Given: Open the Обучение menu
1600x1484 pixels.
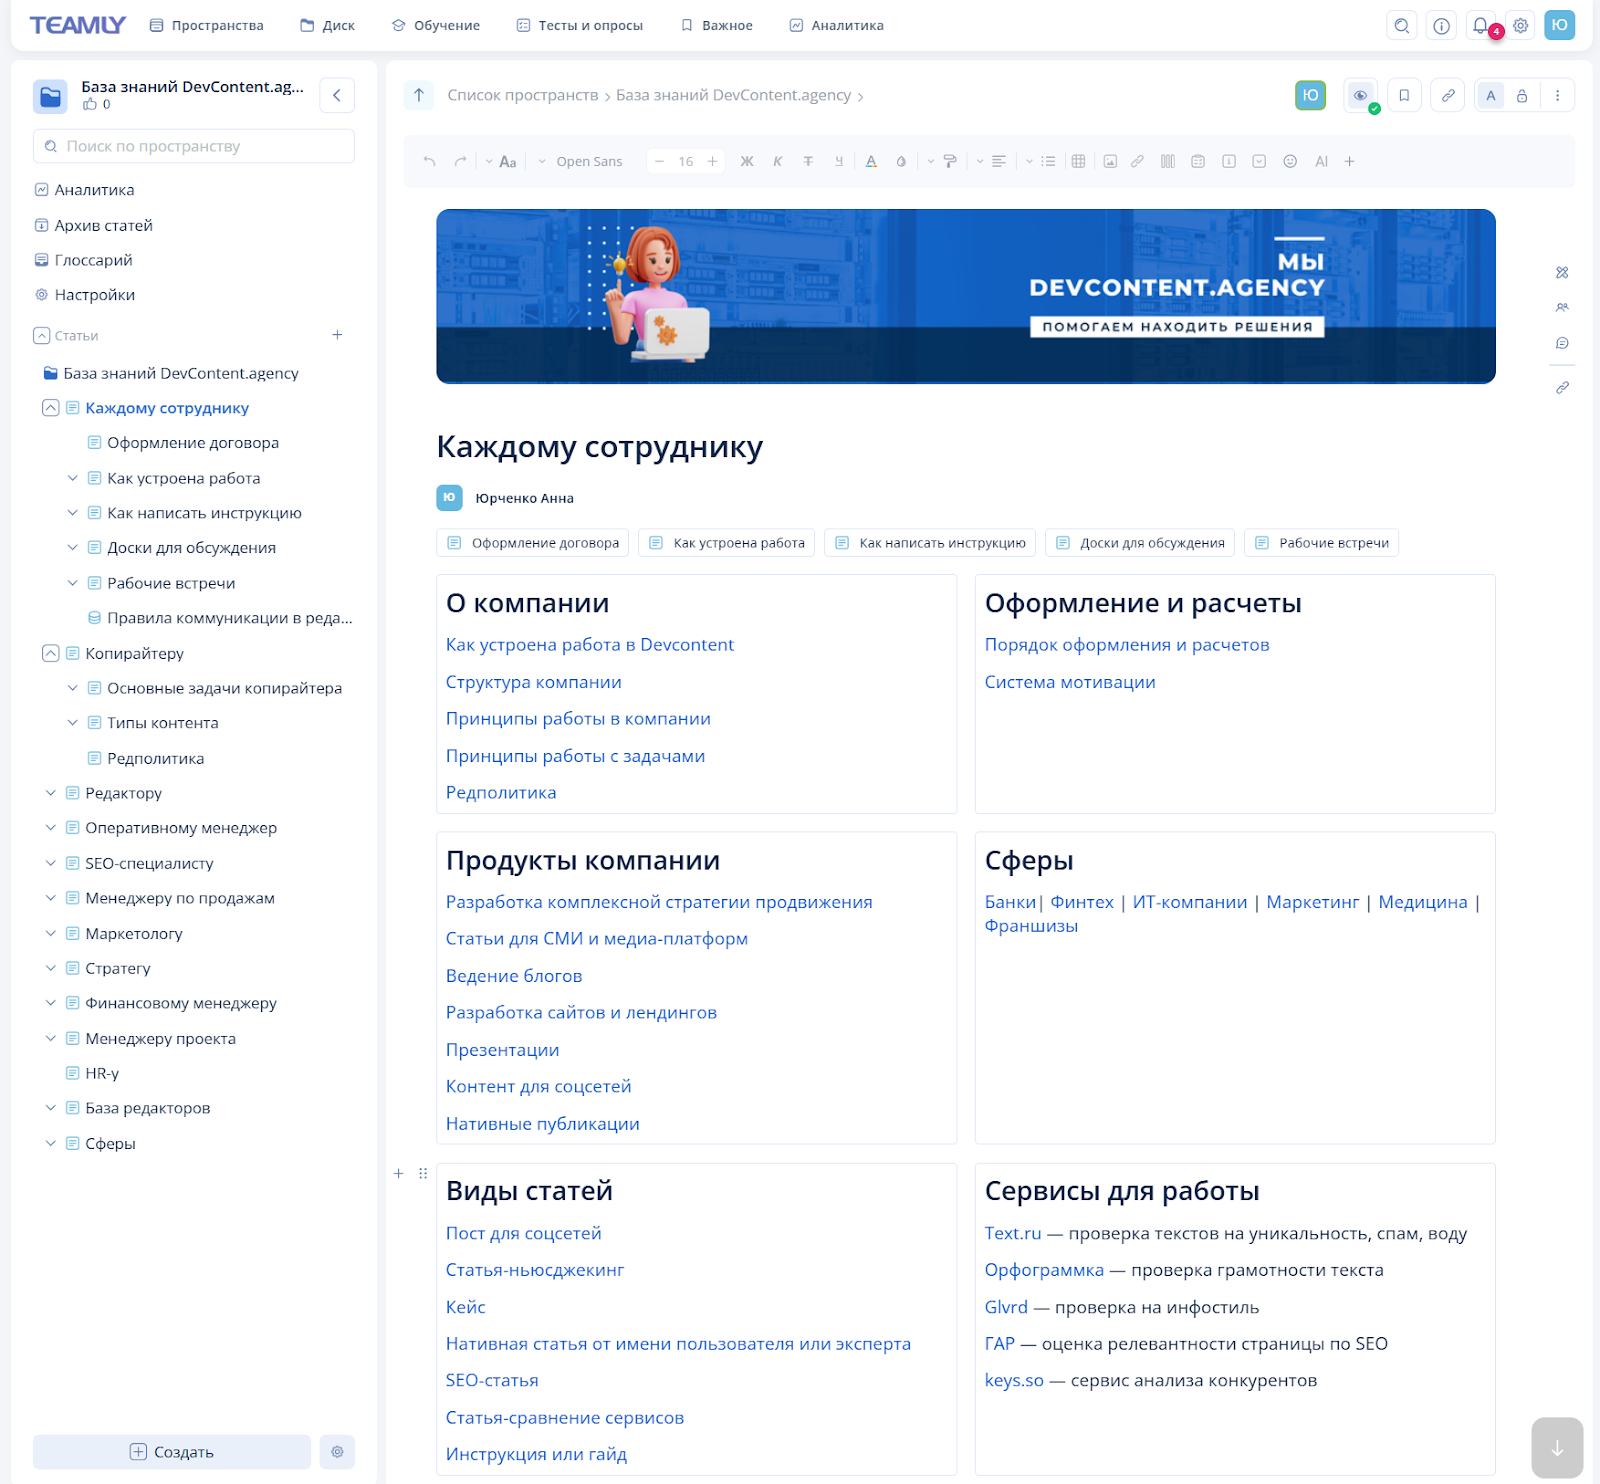Looking at the screenshot, I should [x=436, y=25].
